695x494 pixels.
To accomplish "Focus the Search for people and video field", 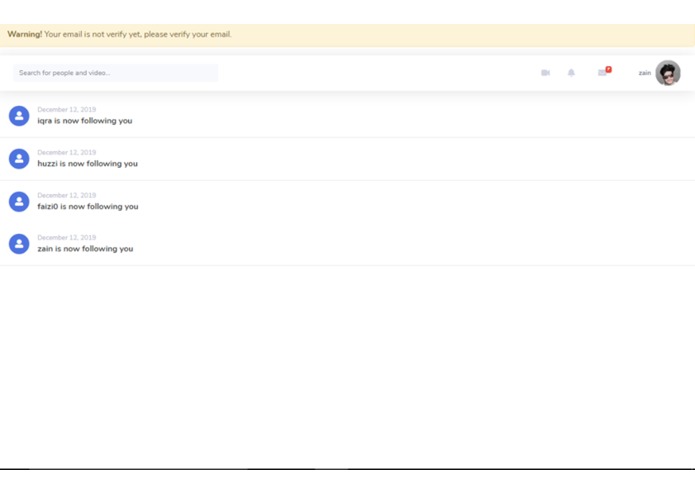I will [x=116, y=73].
